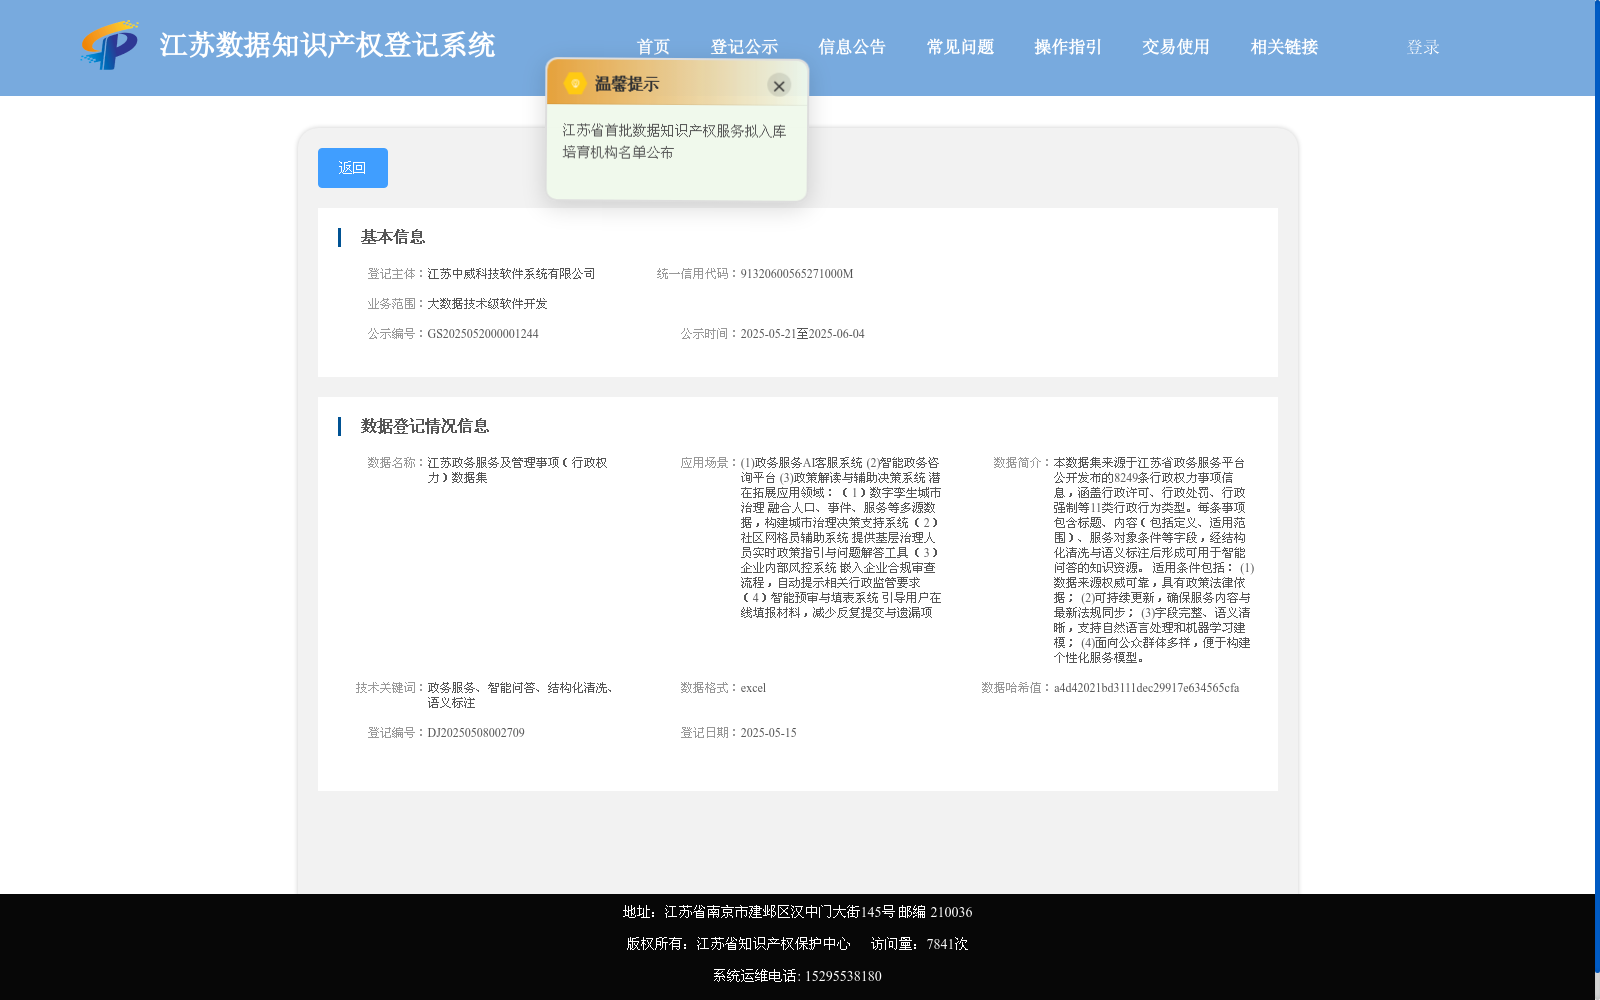The width and height of the screenshot is (1600, 1000).
Task: Click the 技术关键词 value text
Action: (x=521, y=695)
